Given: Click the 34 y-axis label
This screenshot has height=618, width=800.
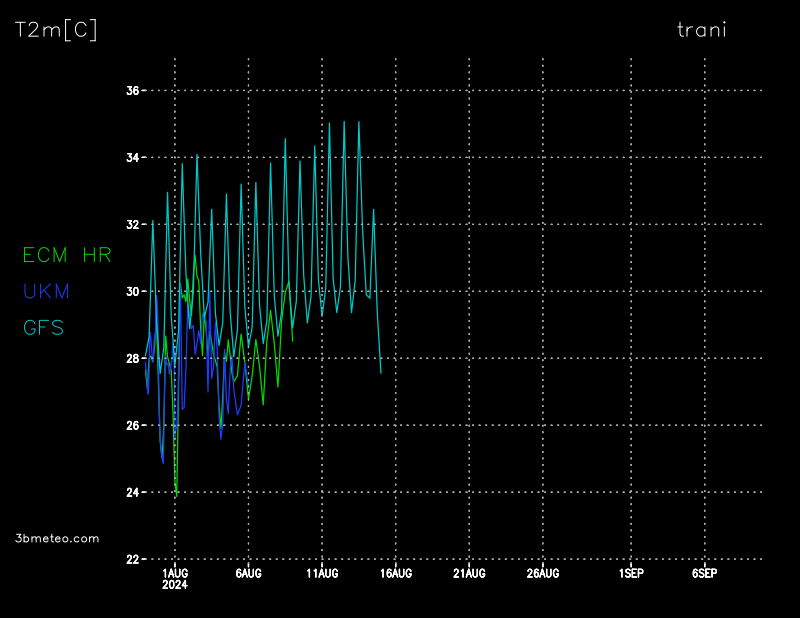Looking at the screenshot, I should tap(132, 158).
